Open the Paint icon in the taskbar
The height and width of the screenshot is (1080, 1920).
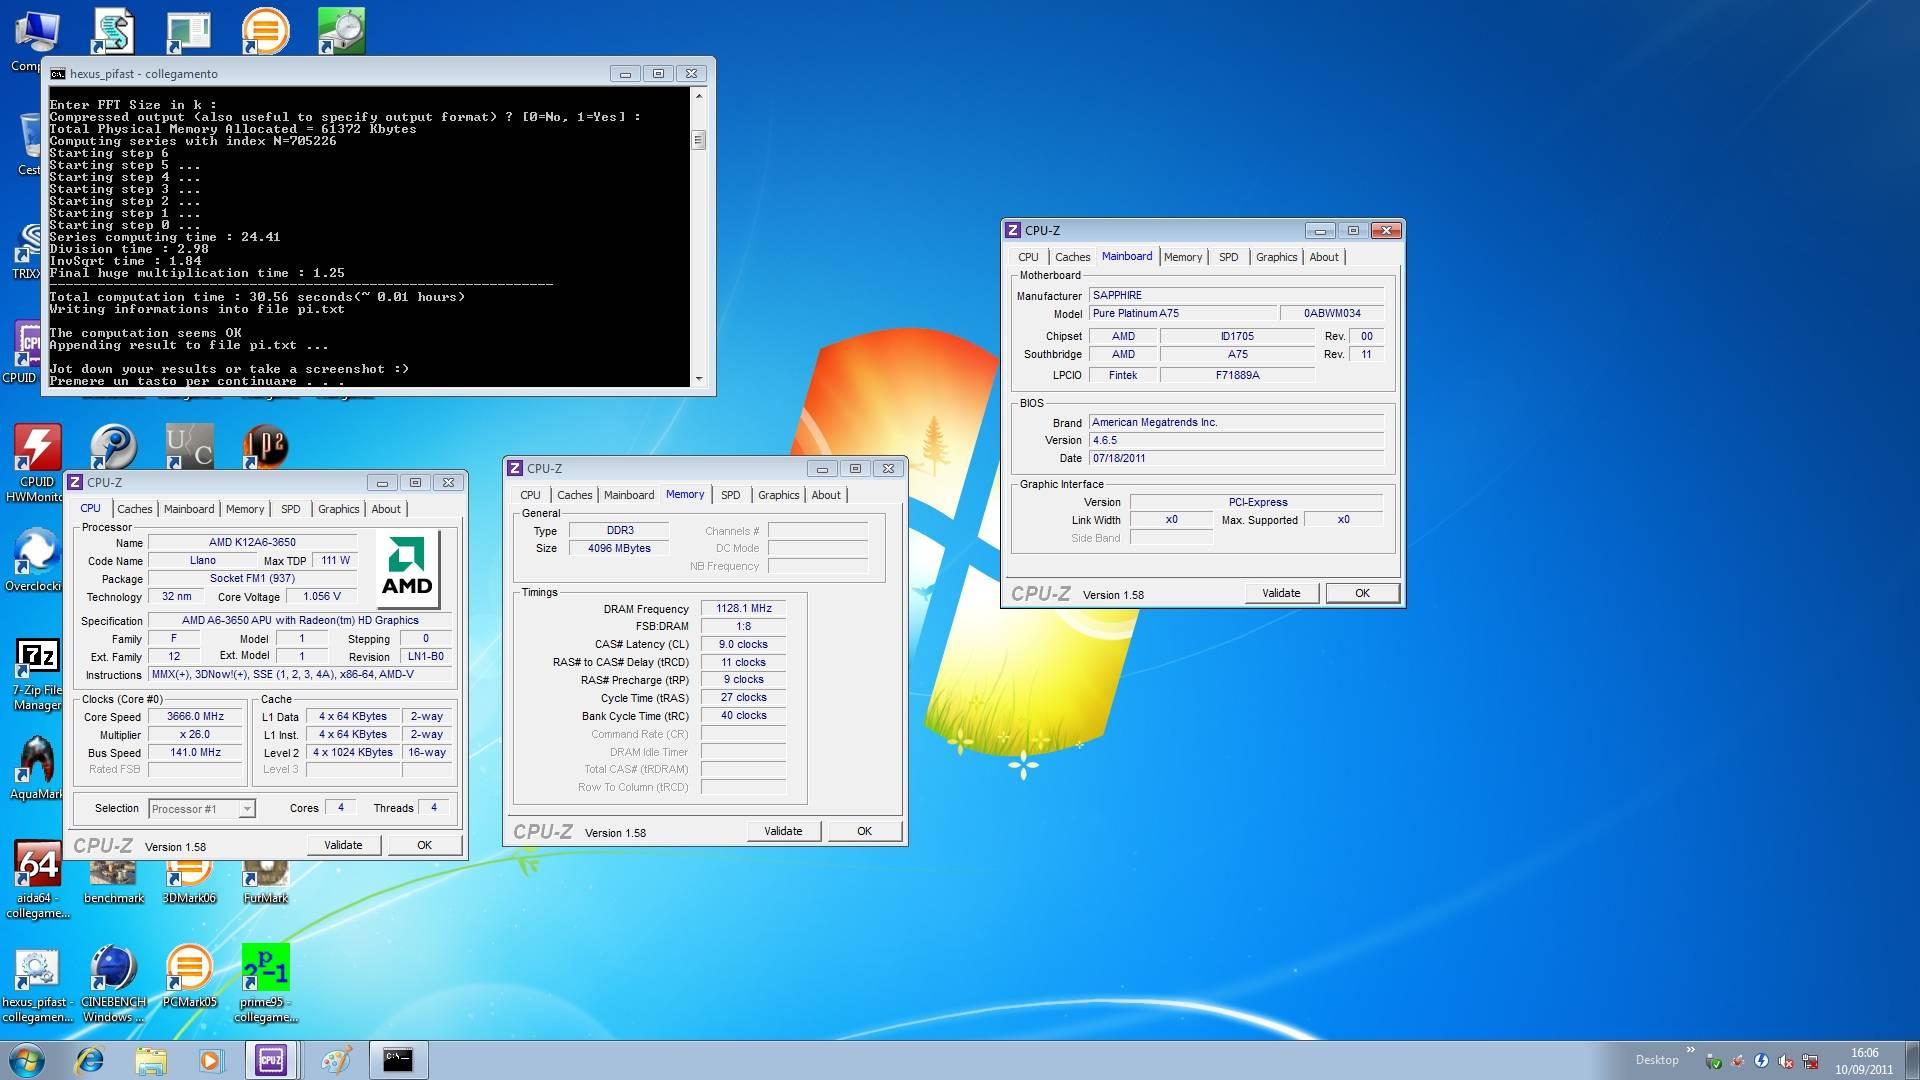[x=335, y=1060]
